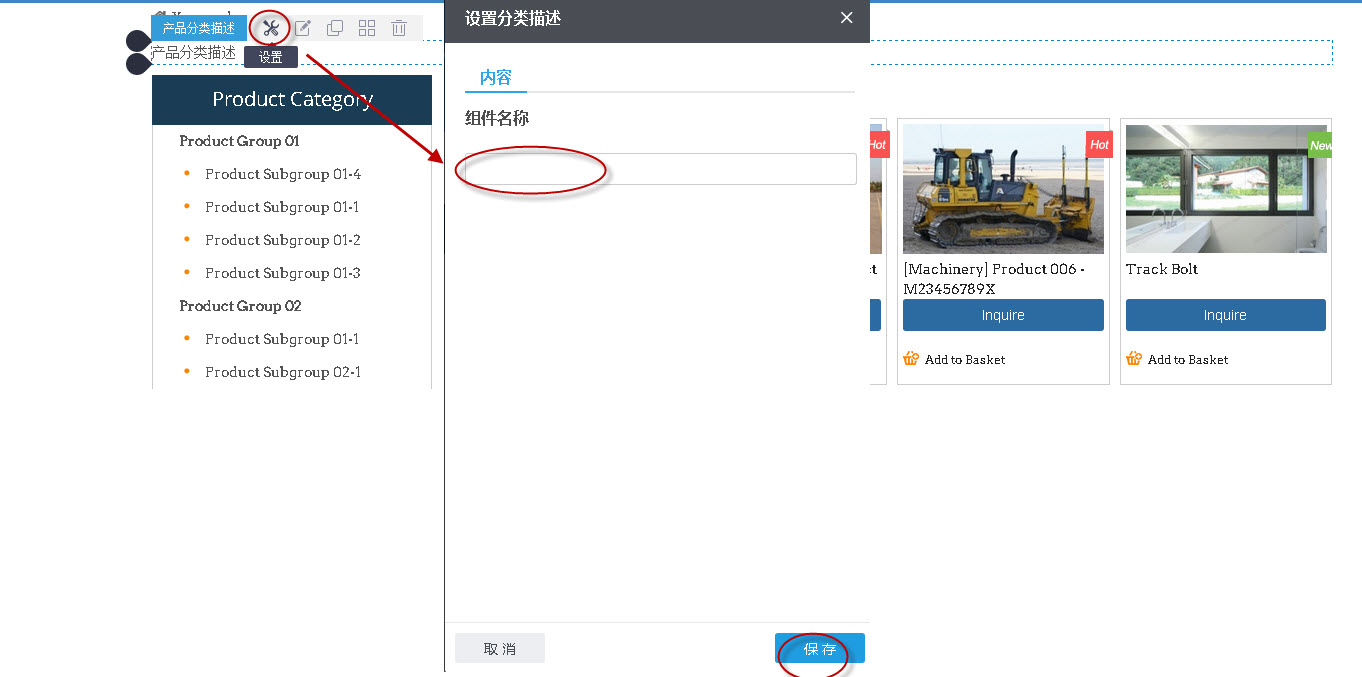Click the grid layout icon in the component toolbar

click(366, 27)
